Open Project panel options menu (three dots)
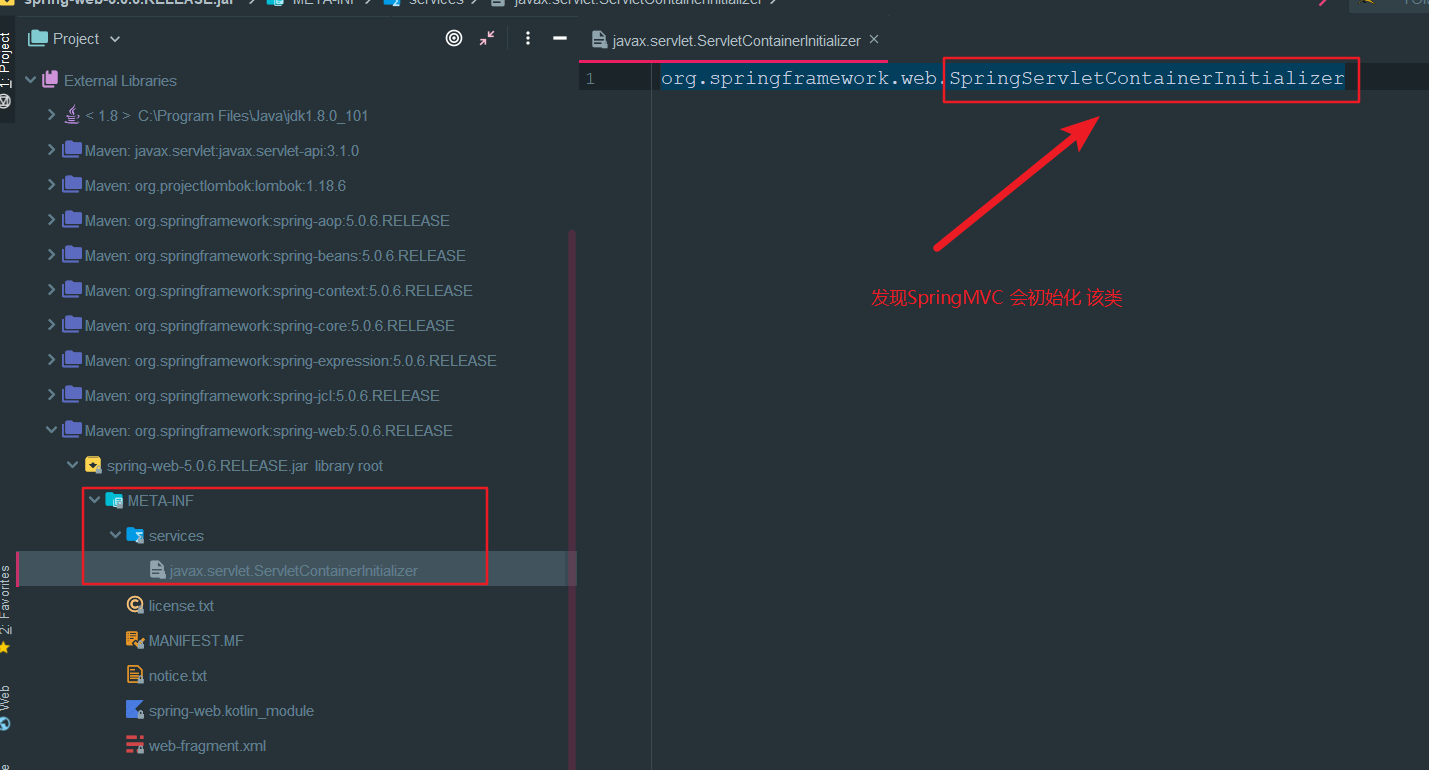 click(527, 38)
